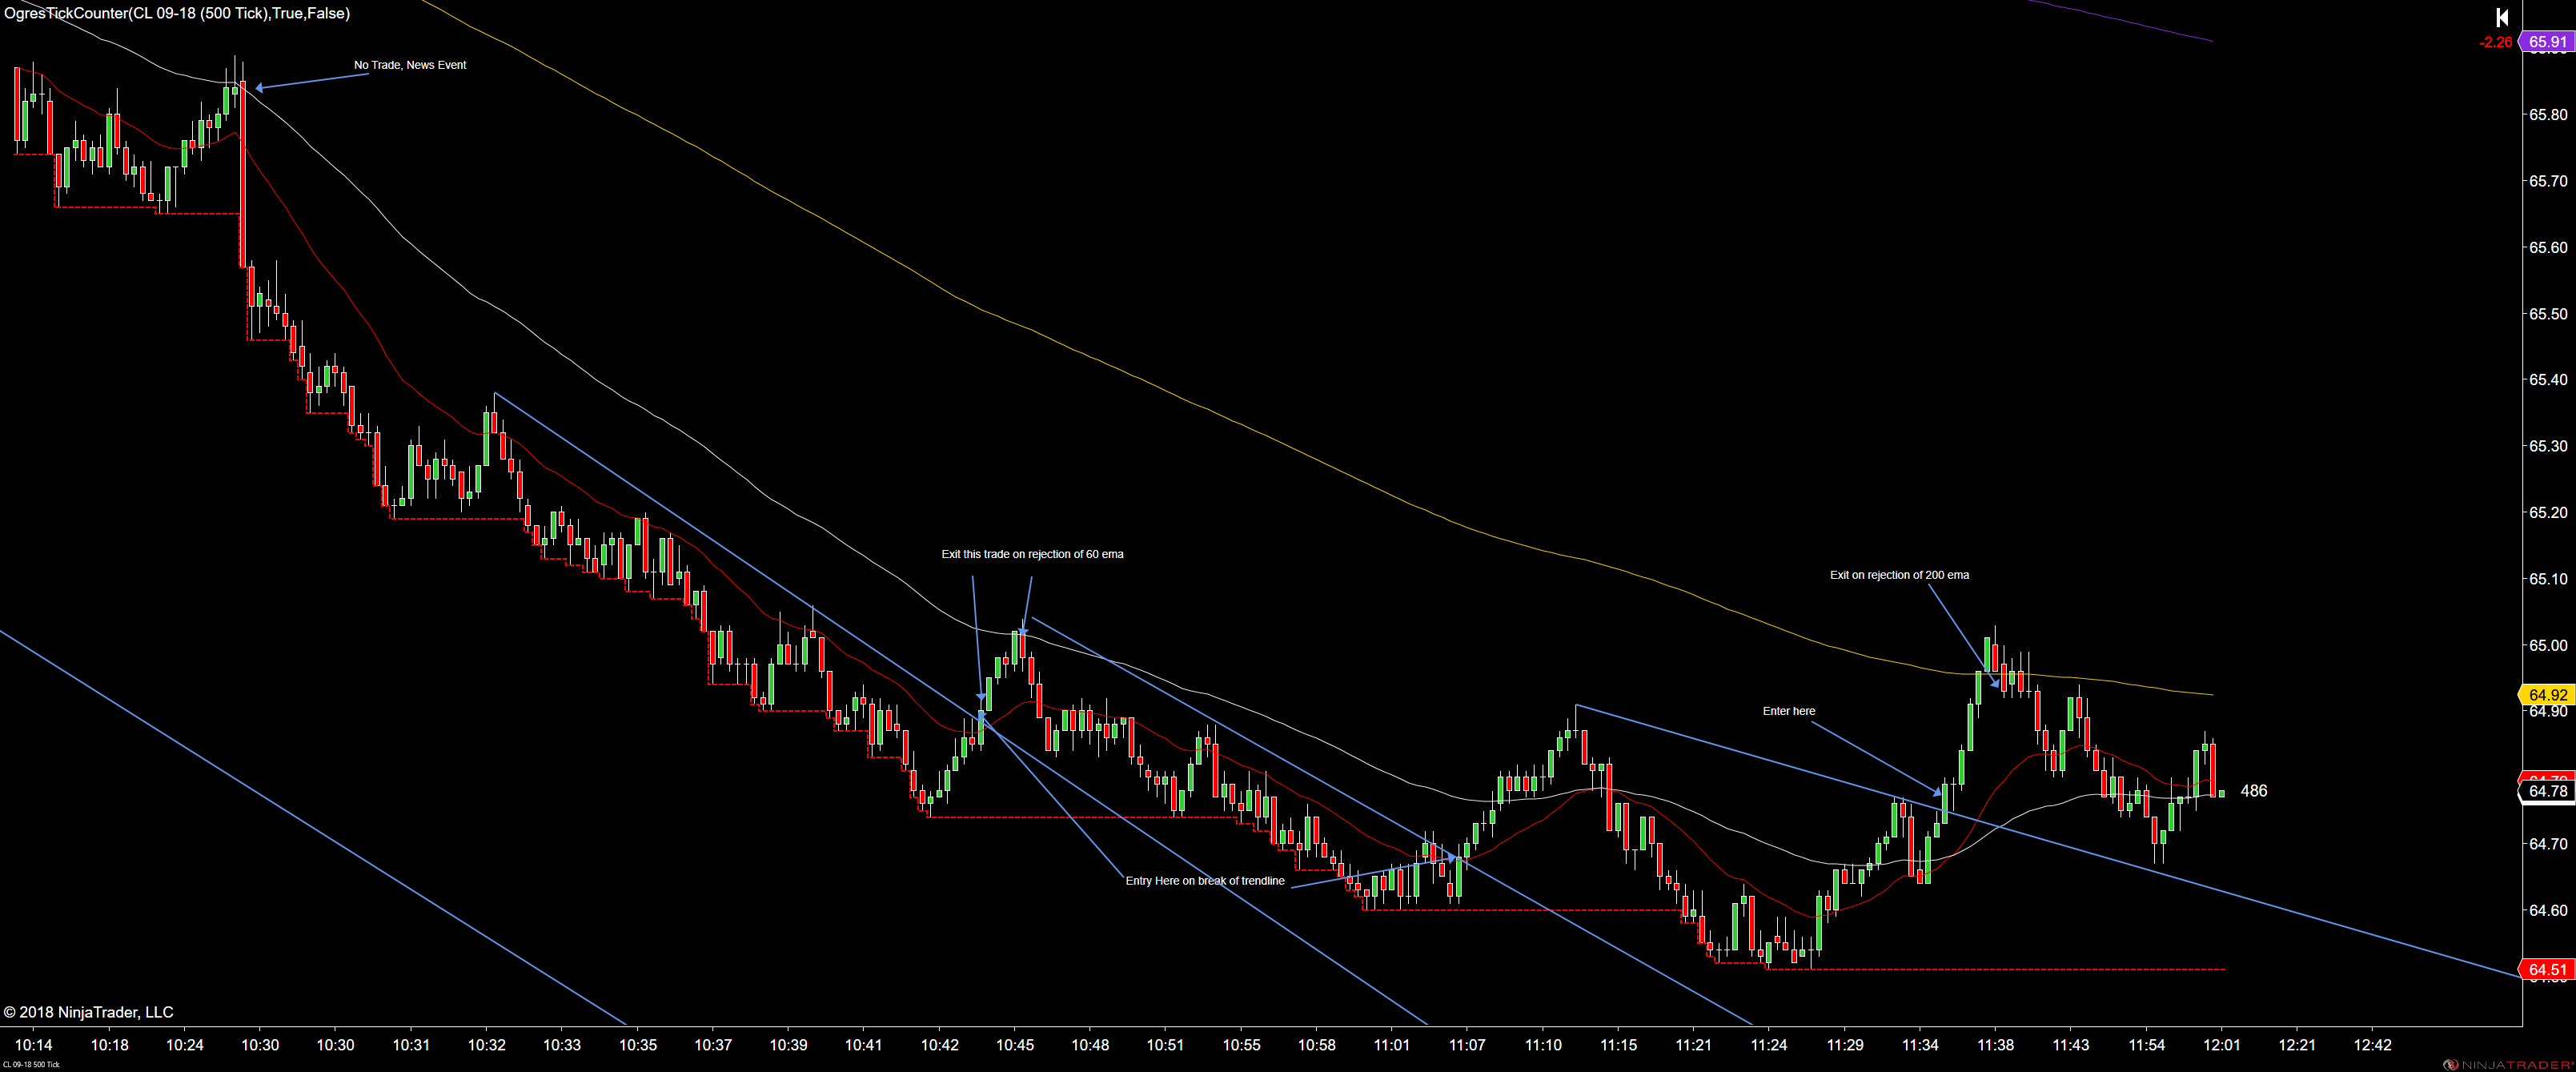Click the 10:33 time axis label
The image size is (2576, 1072).
point(562,1045)
